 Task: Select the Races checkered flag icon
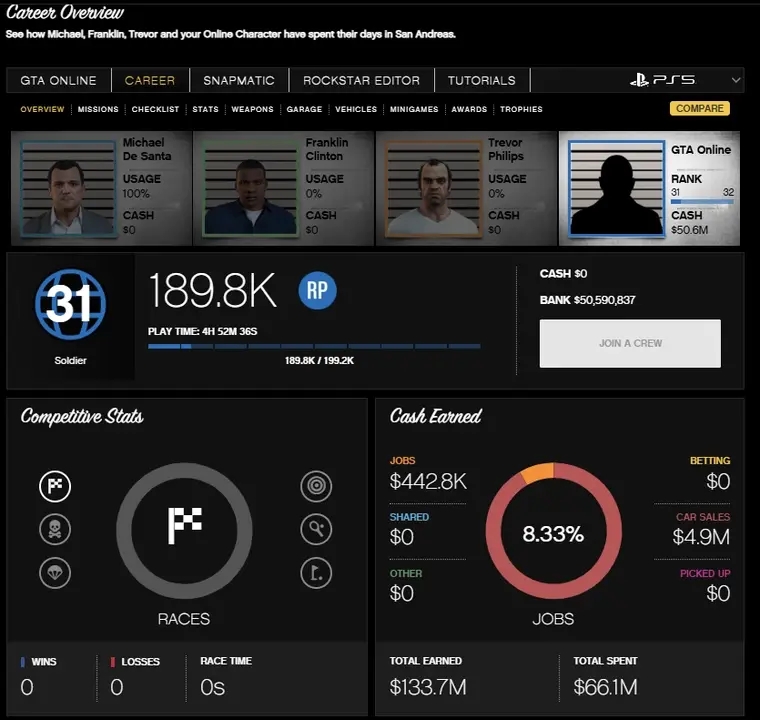click(55, 487)
